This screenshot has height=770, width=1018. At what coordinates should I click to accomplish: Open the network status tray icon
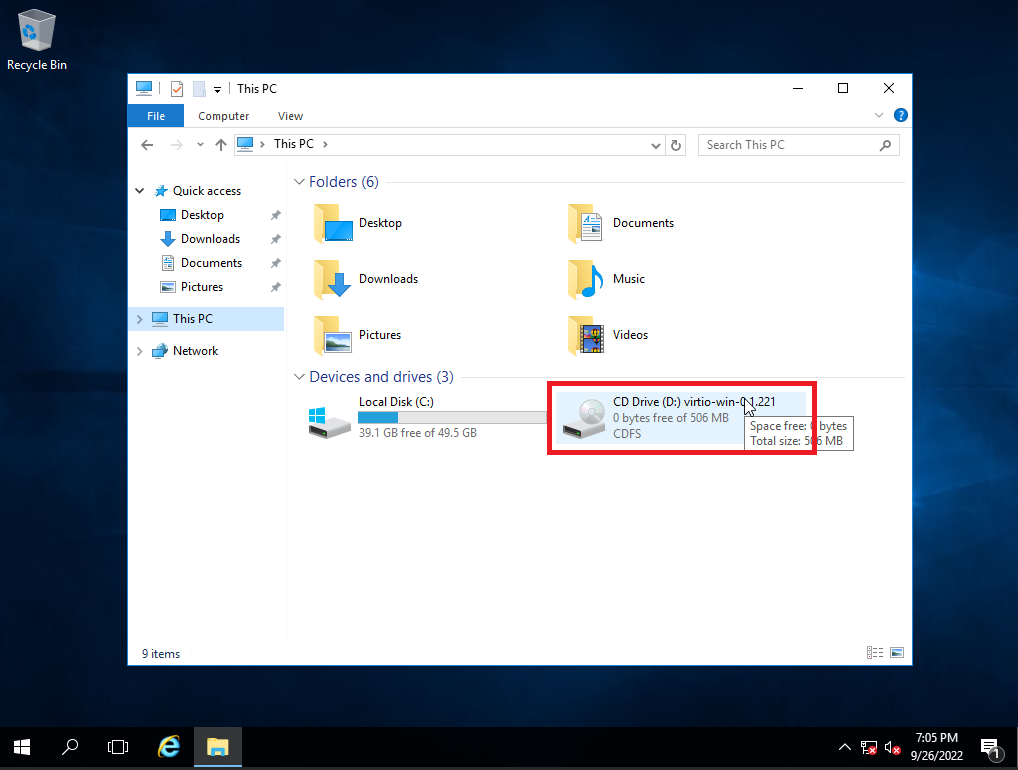pyautogui.click(x=869, y=748)
